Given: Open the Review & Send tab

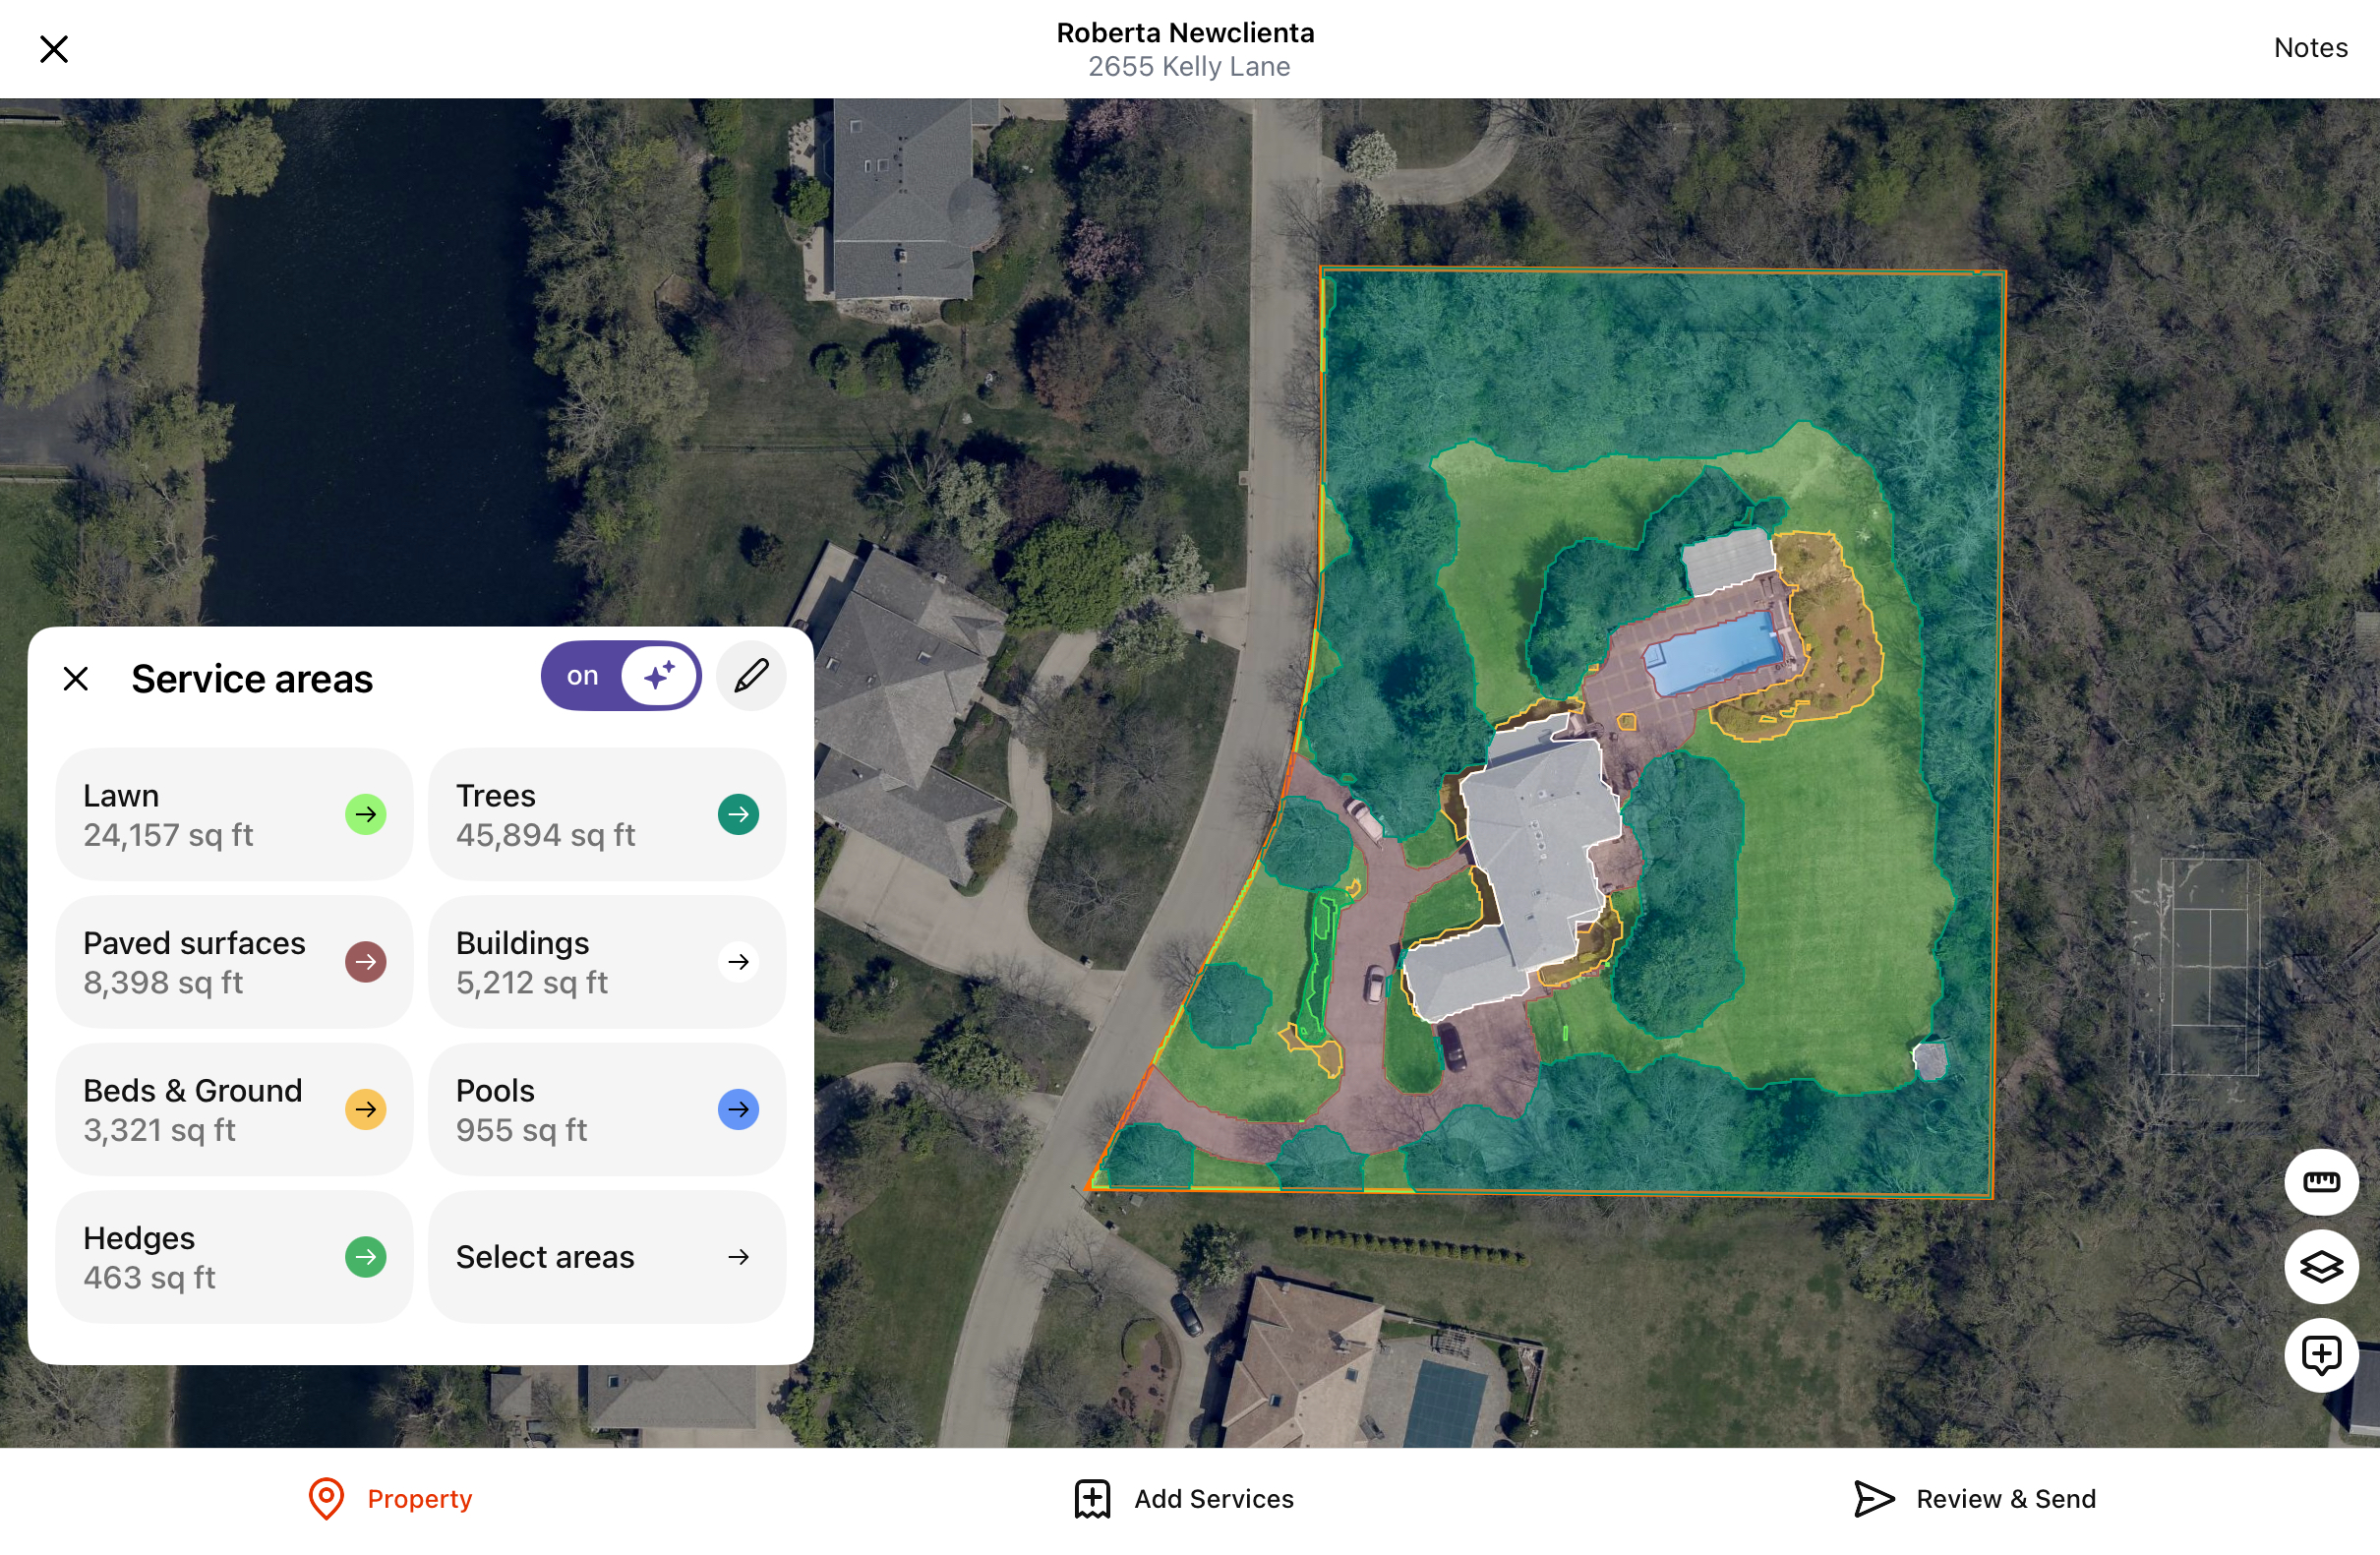Looking at the screenshot, I should [x=1976, y=1499].
